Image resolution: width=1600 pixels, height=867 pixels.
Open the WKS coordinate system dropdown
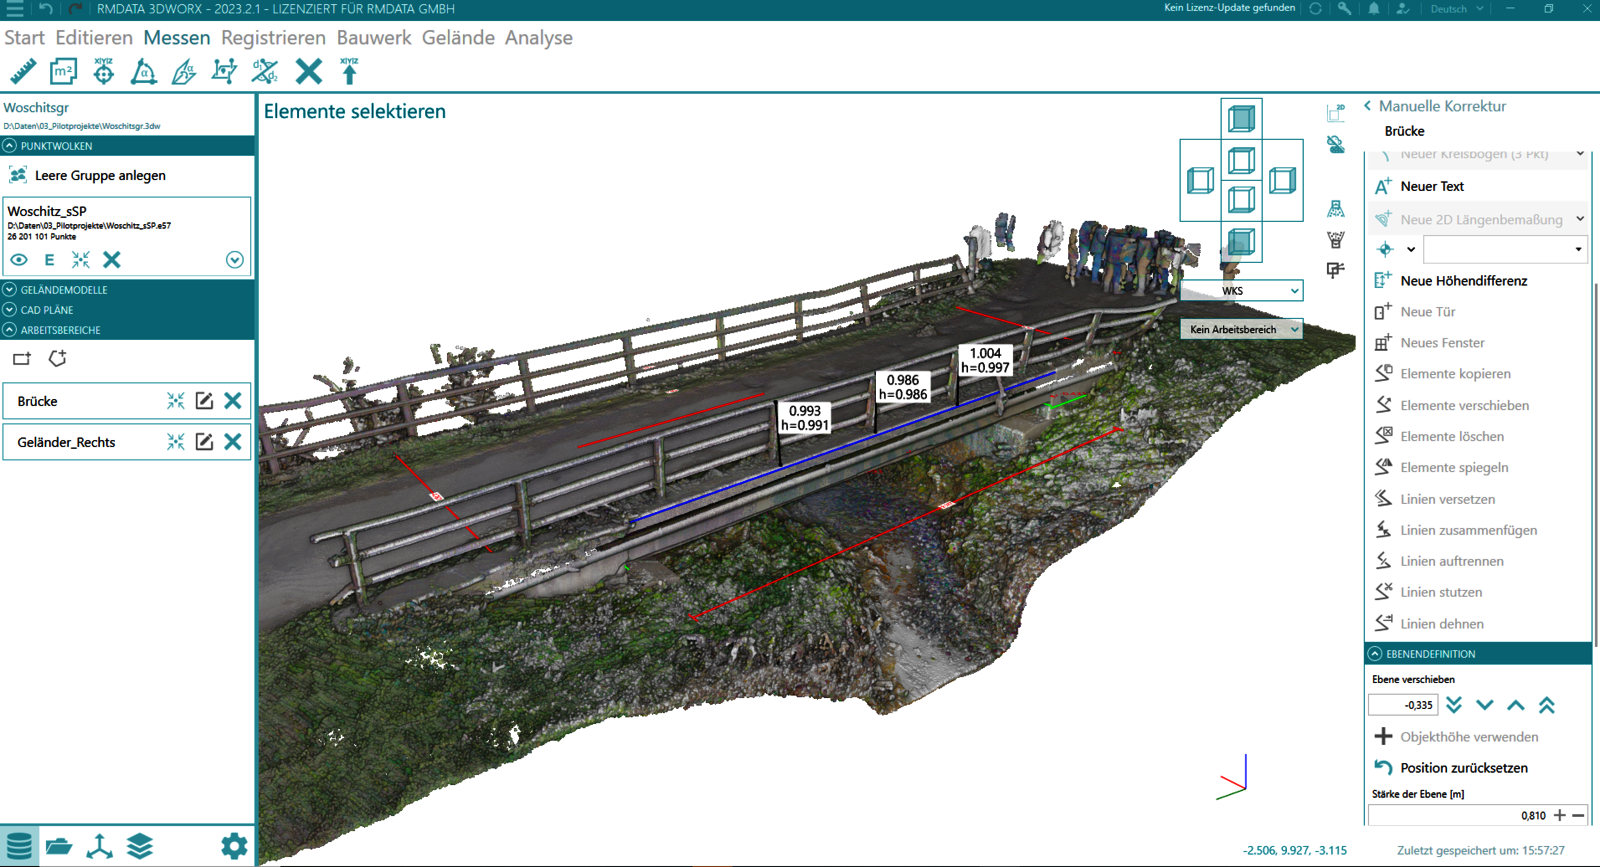click(x=1241, y=291)
